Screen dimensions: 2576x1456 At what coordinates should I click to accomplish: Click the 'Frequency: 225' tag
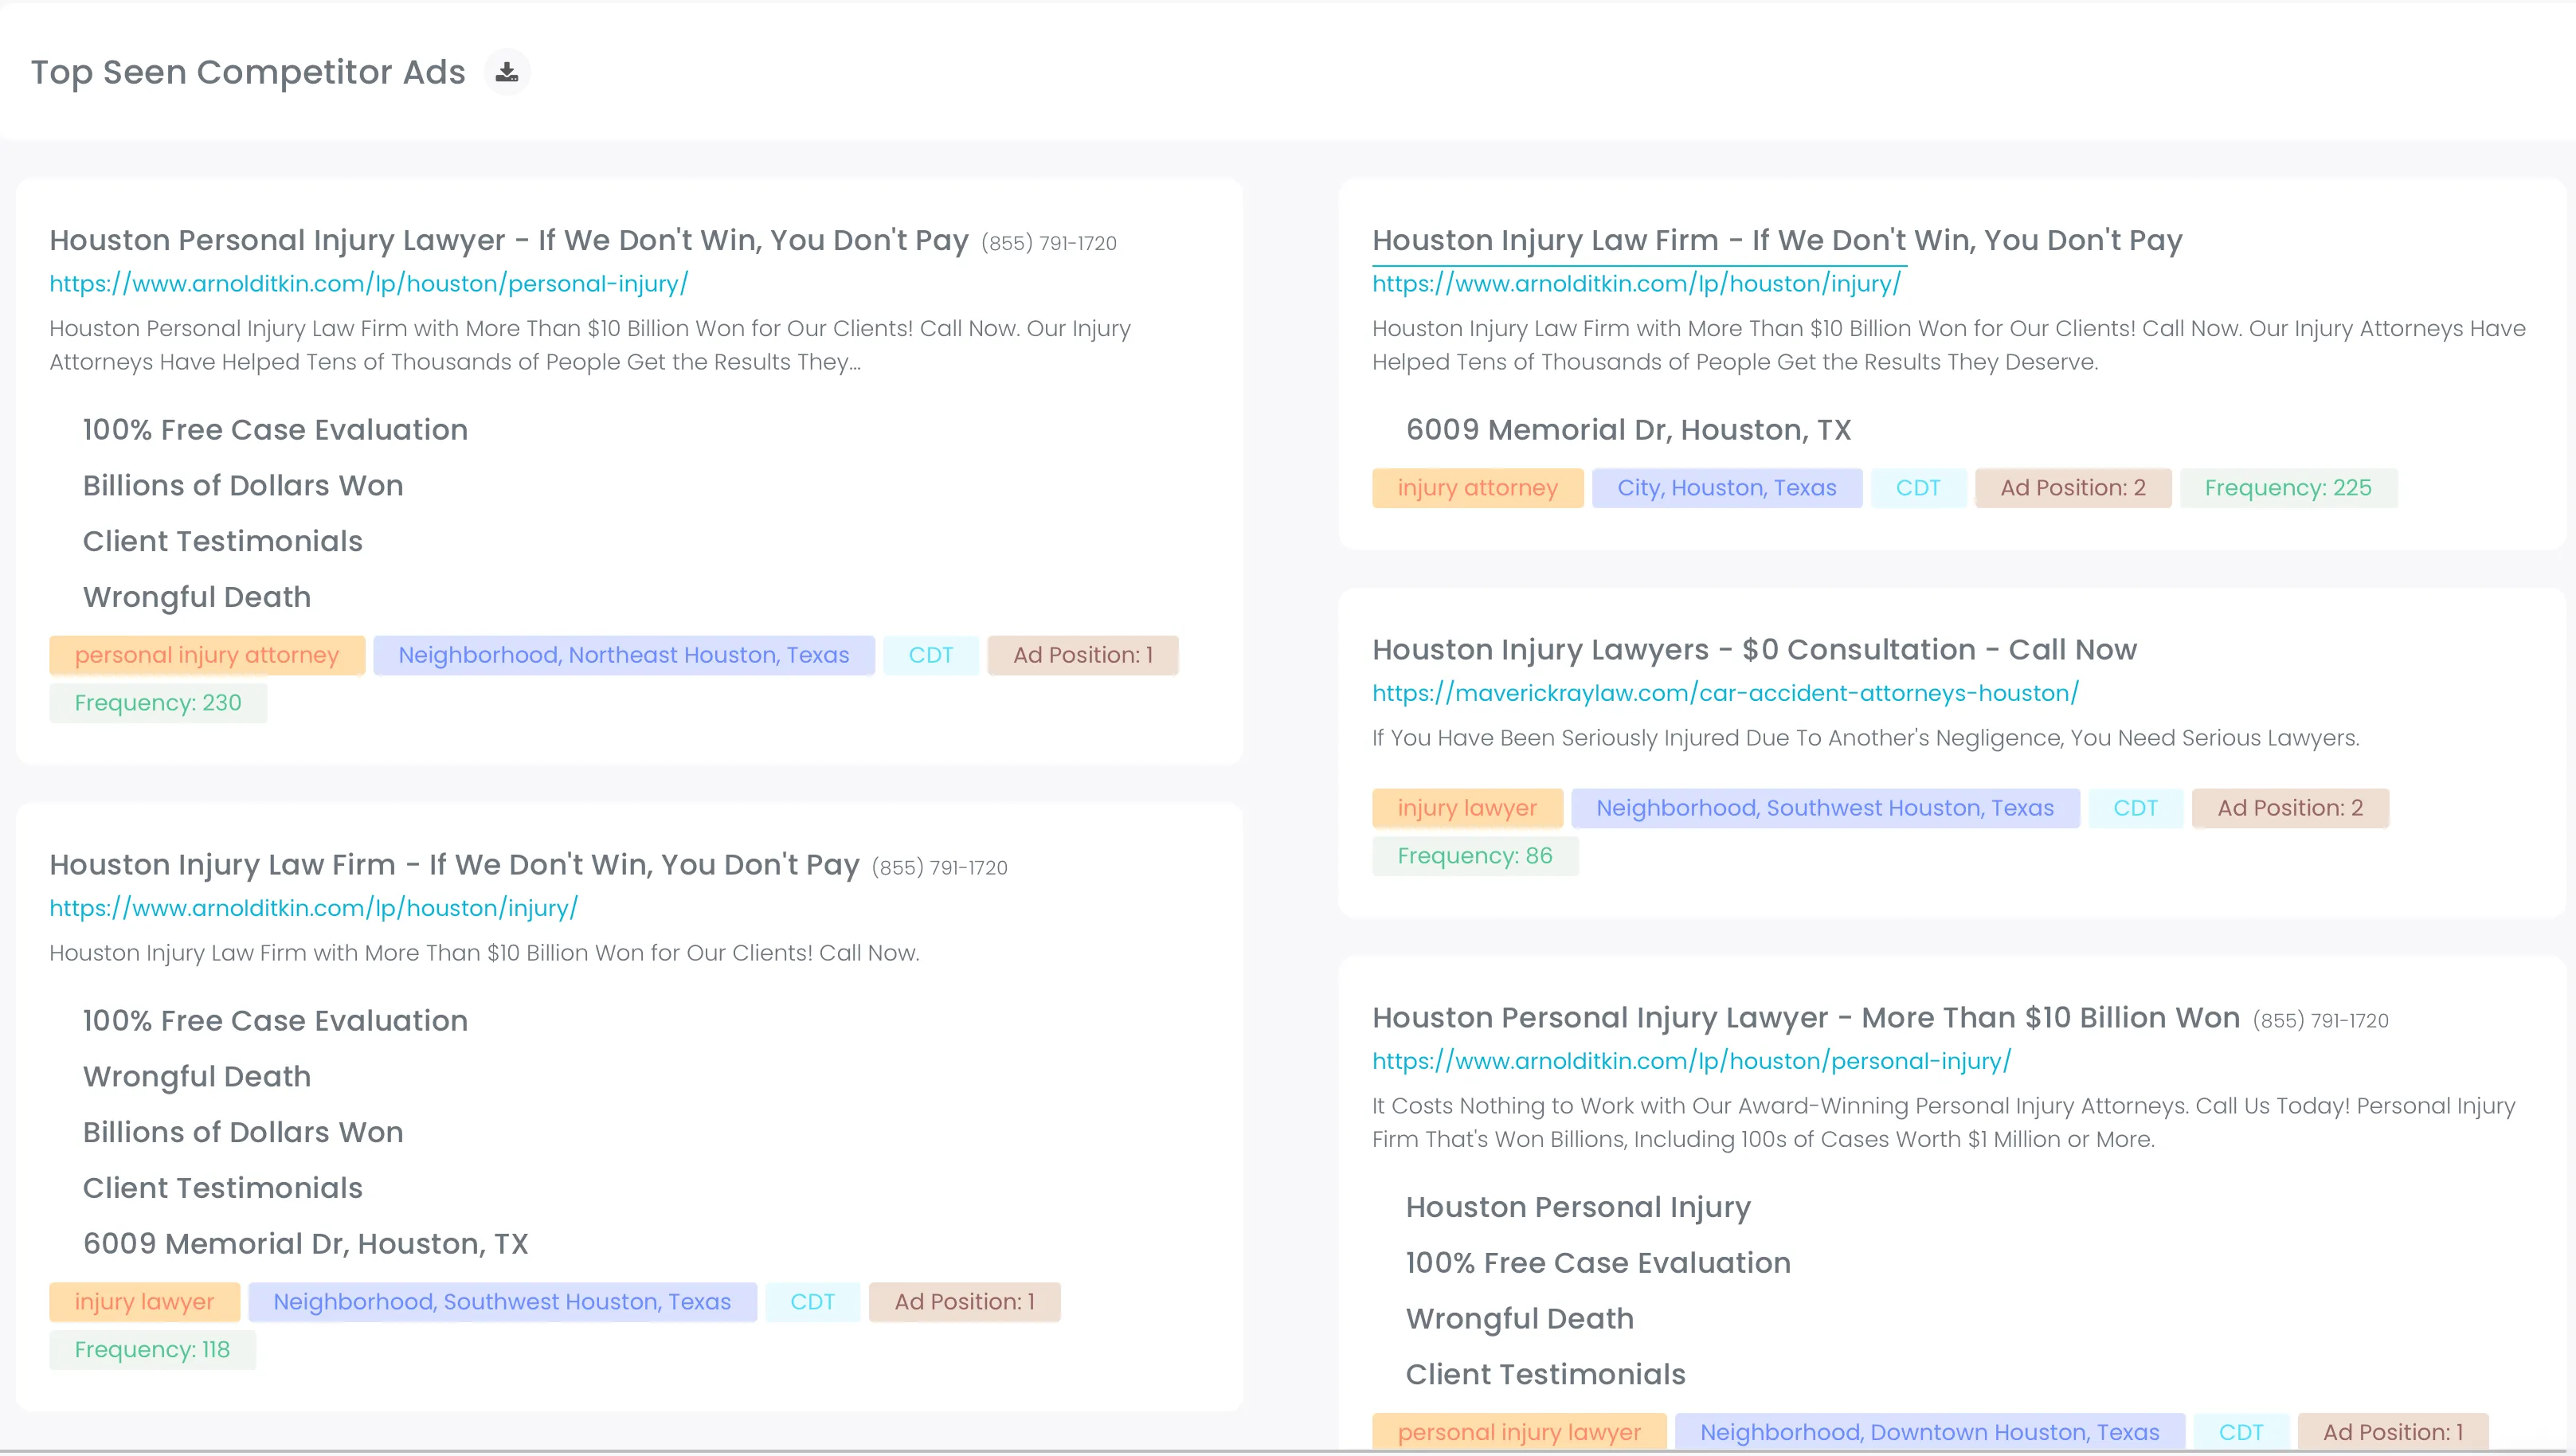point(2288,488)
